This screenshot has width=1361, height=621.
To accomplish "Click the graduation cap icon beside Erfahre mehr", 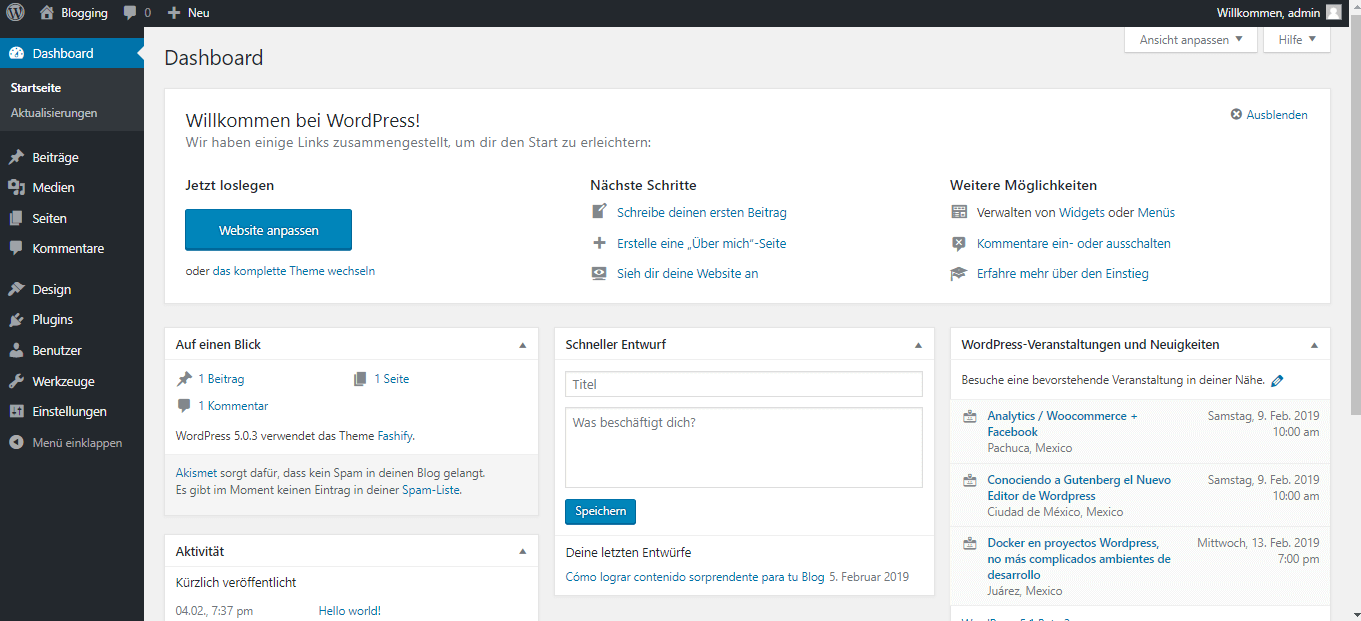I will (x=959, y=273).
